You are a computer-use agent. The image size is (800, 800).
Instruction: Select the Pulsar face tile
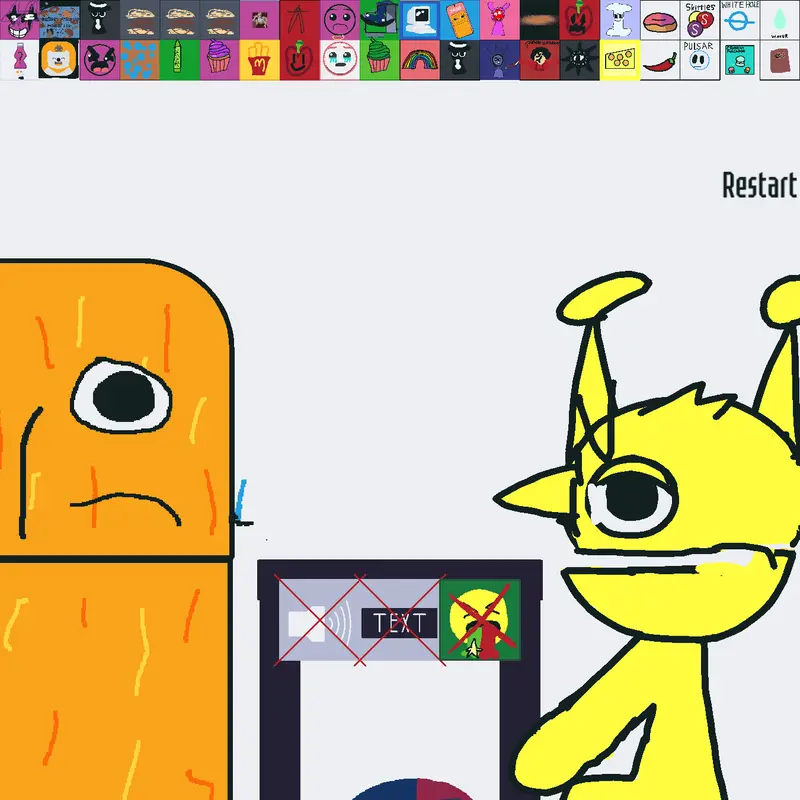pyautogui.click(x=699, y=60)
